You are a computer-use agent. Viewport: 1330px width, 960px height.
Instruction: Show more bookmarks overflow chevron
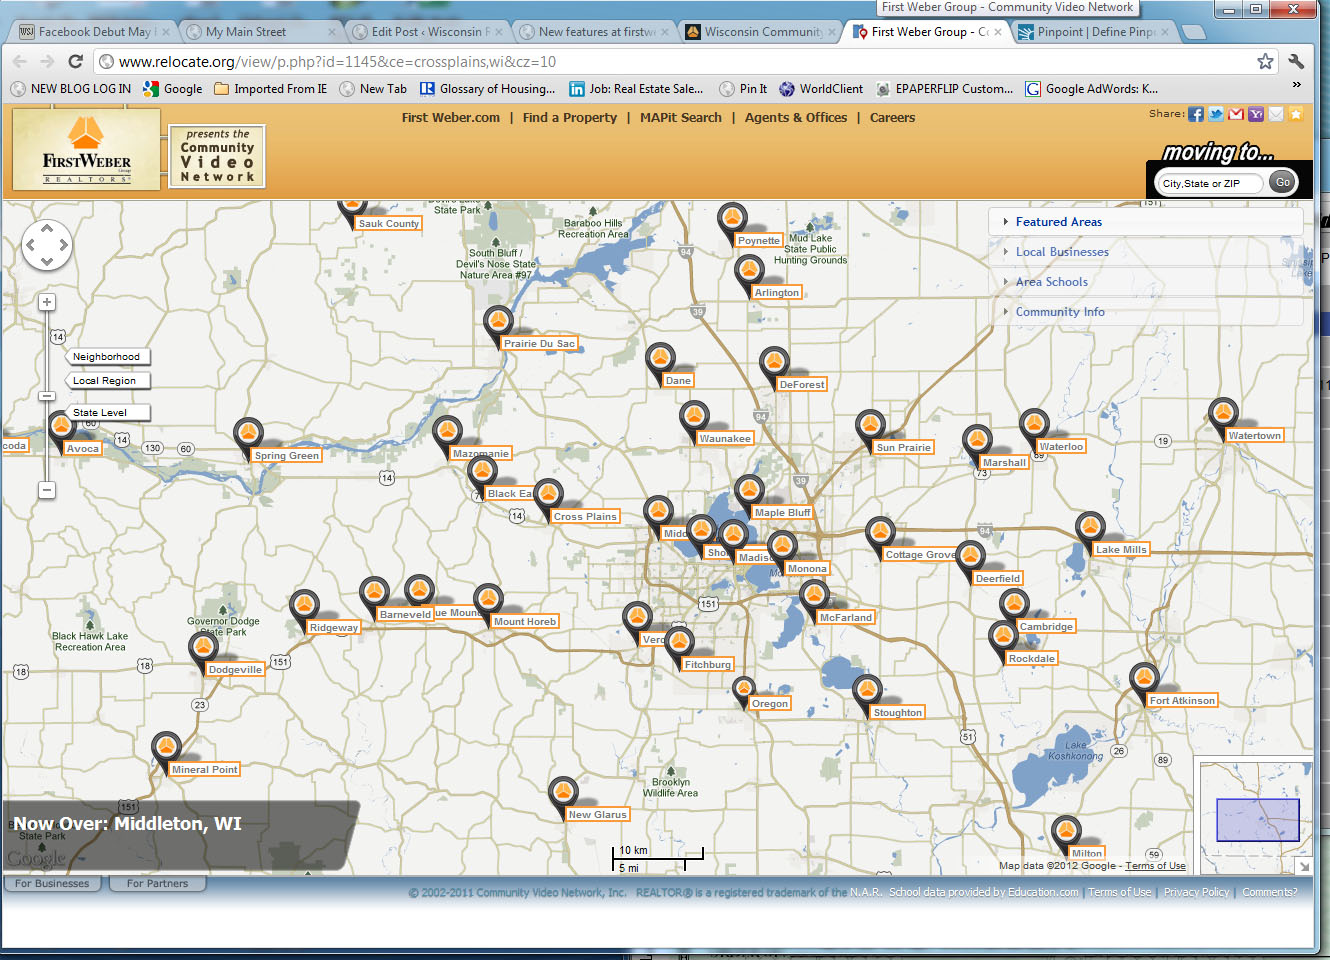pyautogui.click(x=1296, y=86)
